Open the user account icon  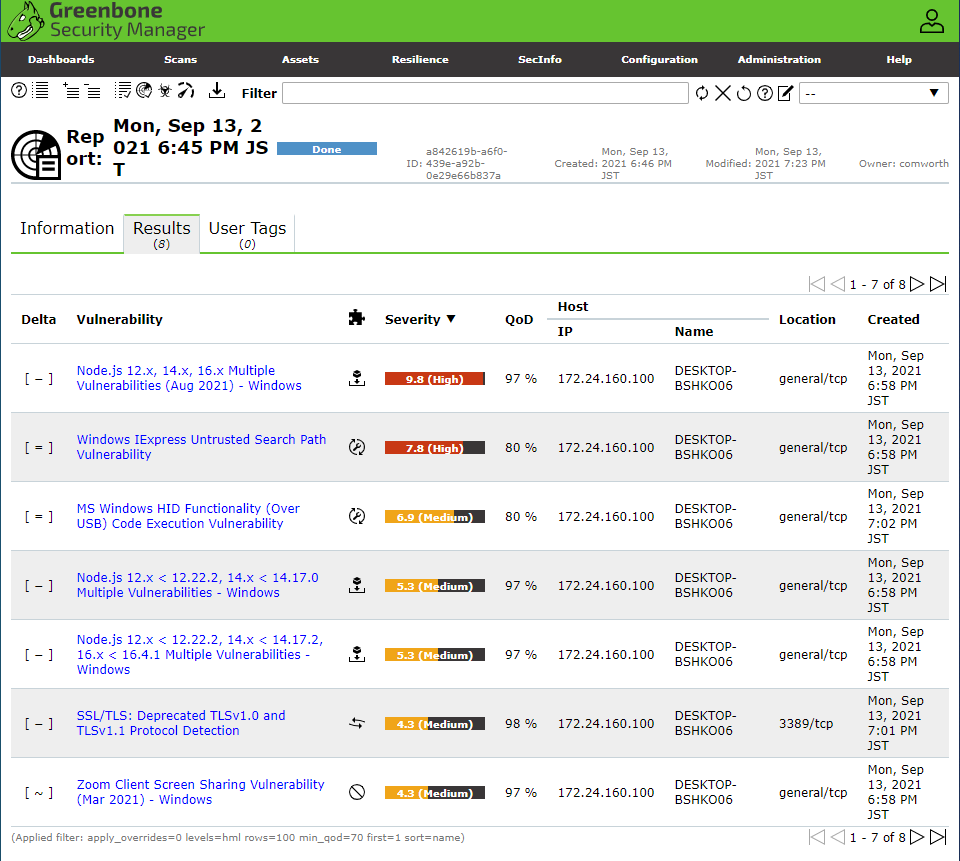point(931,21)
